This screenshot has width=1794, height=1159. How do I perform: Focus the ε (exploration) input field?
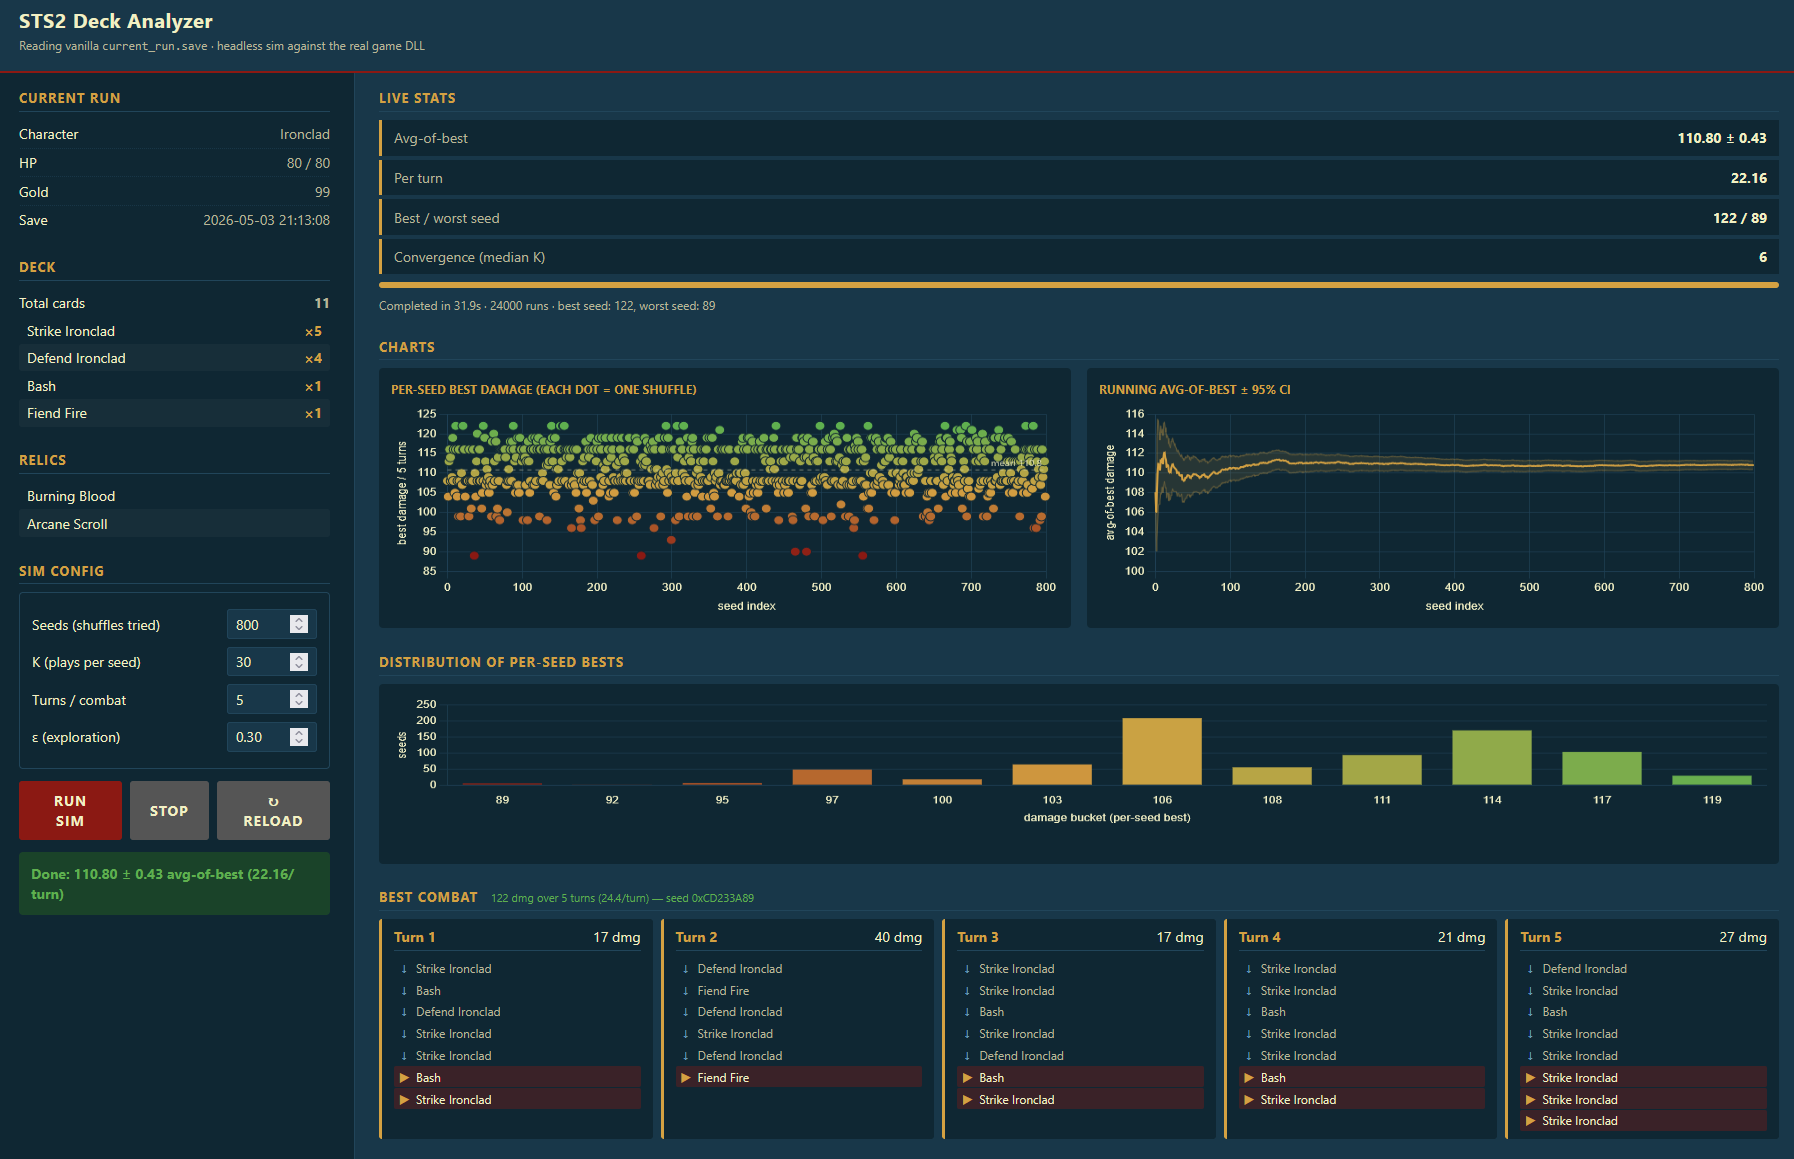(x=271, y=736)
